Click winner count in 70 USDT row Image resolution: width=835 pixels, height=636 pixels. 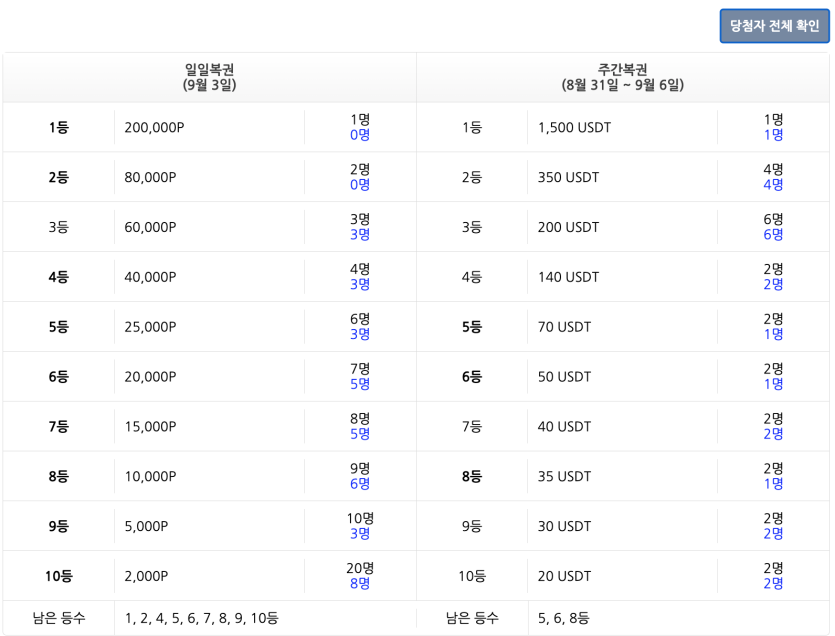[773, 327]
